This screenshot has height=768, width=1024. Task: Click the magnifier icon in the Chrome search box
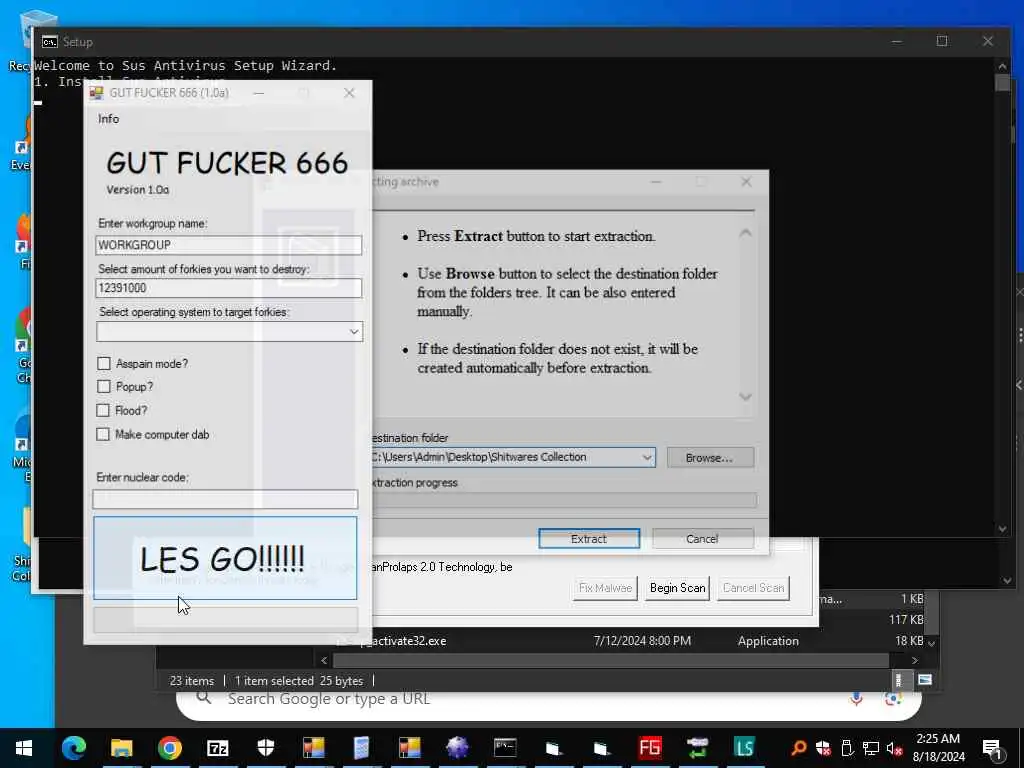204,698
